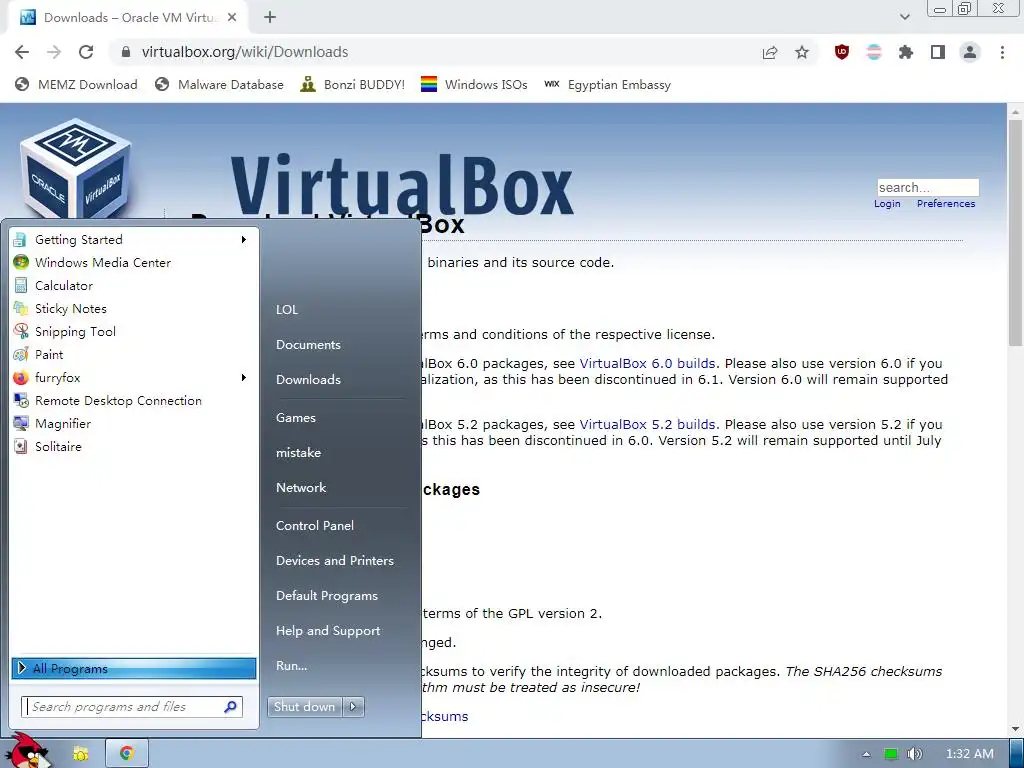The width and height of the screenshot is (1024, 768).
Task: Launch the Magnifier icon
Action: point(21,423)
